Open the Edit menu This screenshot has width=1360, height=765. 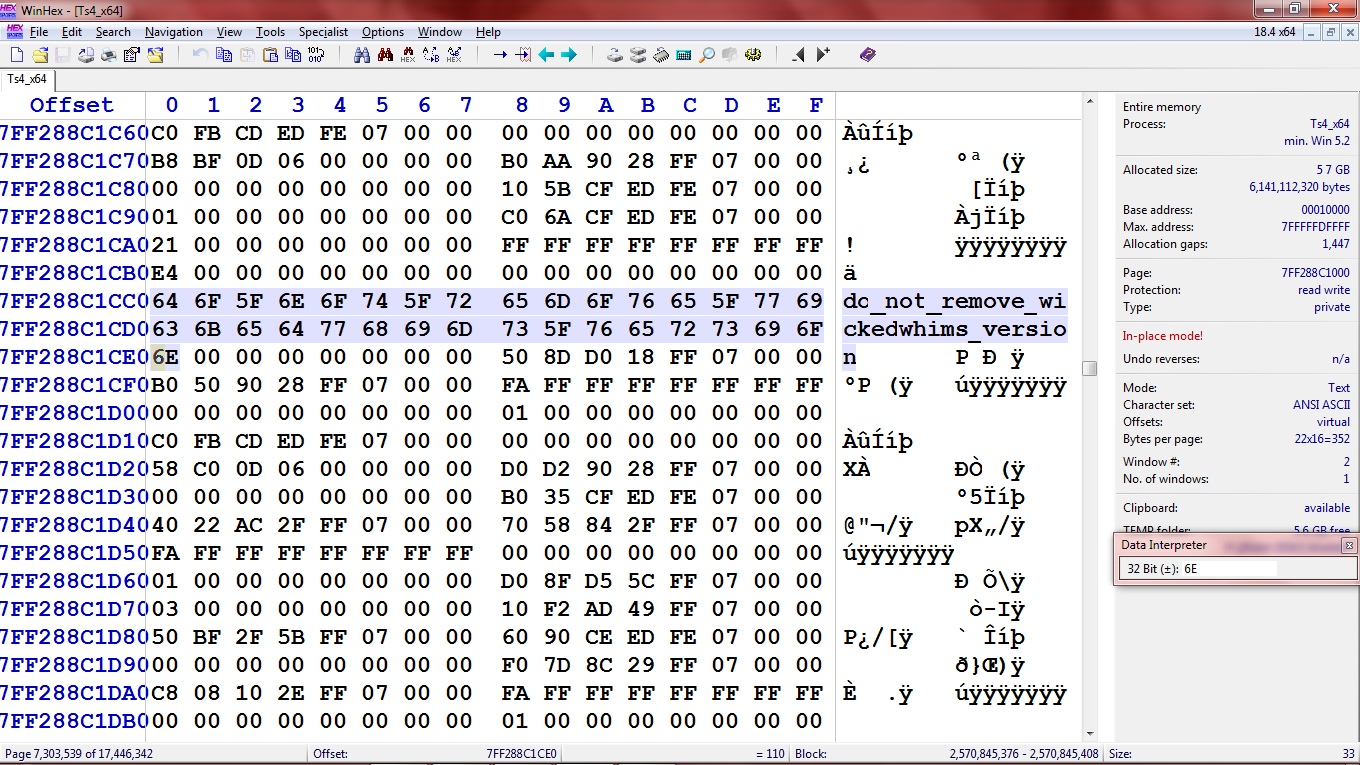pos(72,32)
